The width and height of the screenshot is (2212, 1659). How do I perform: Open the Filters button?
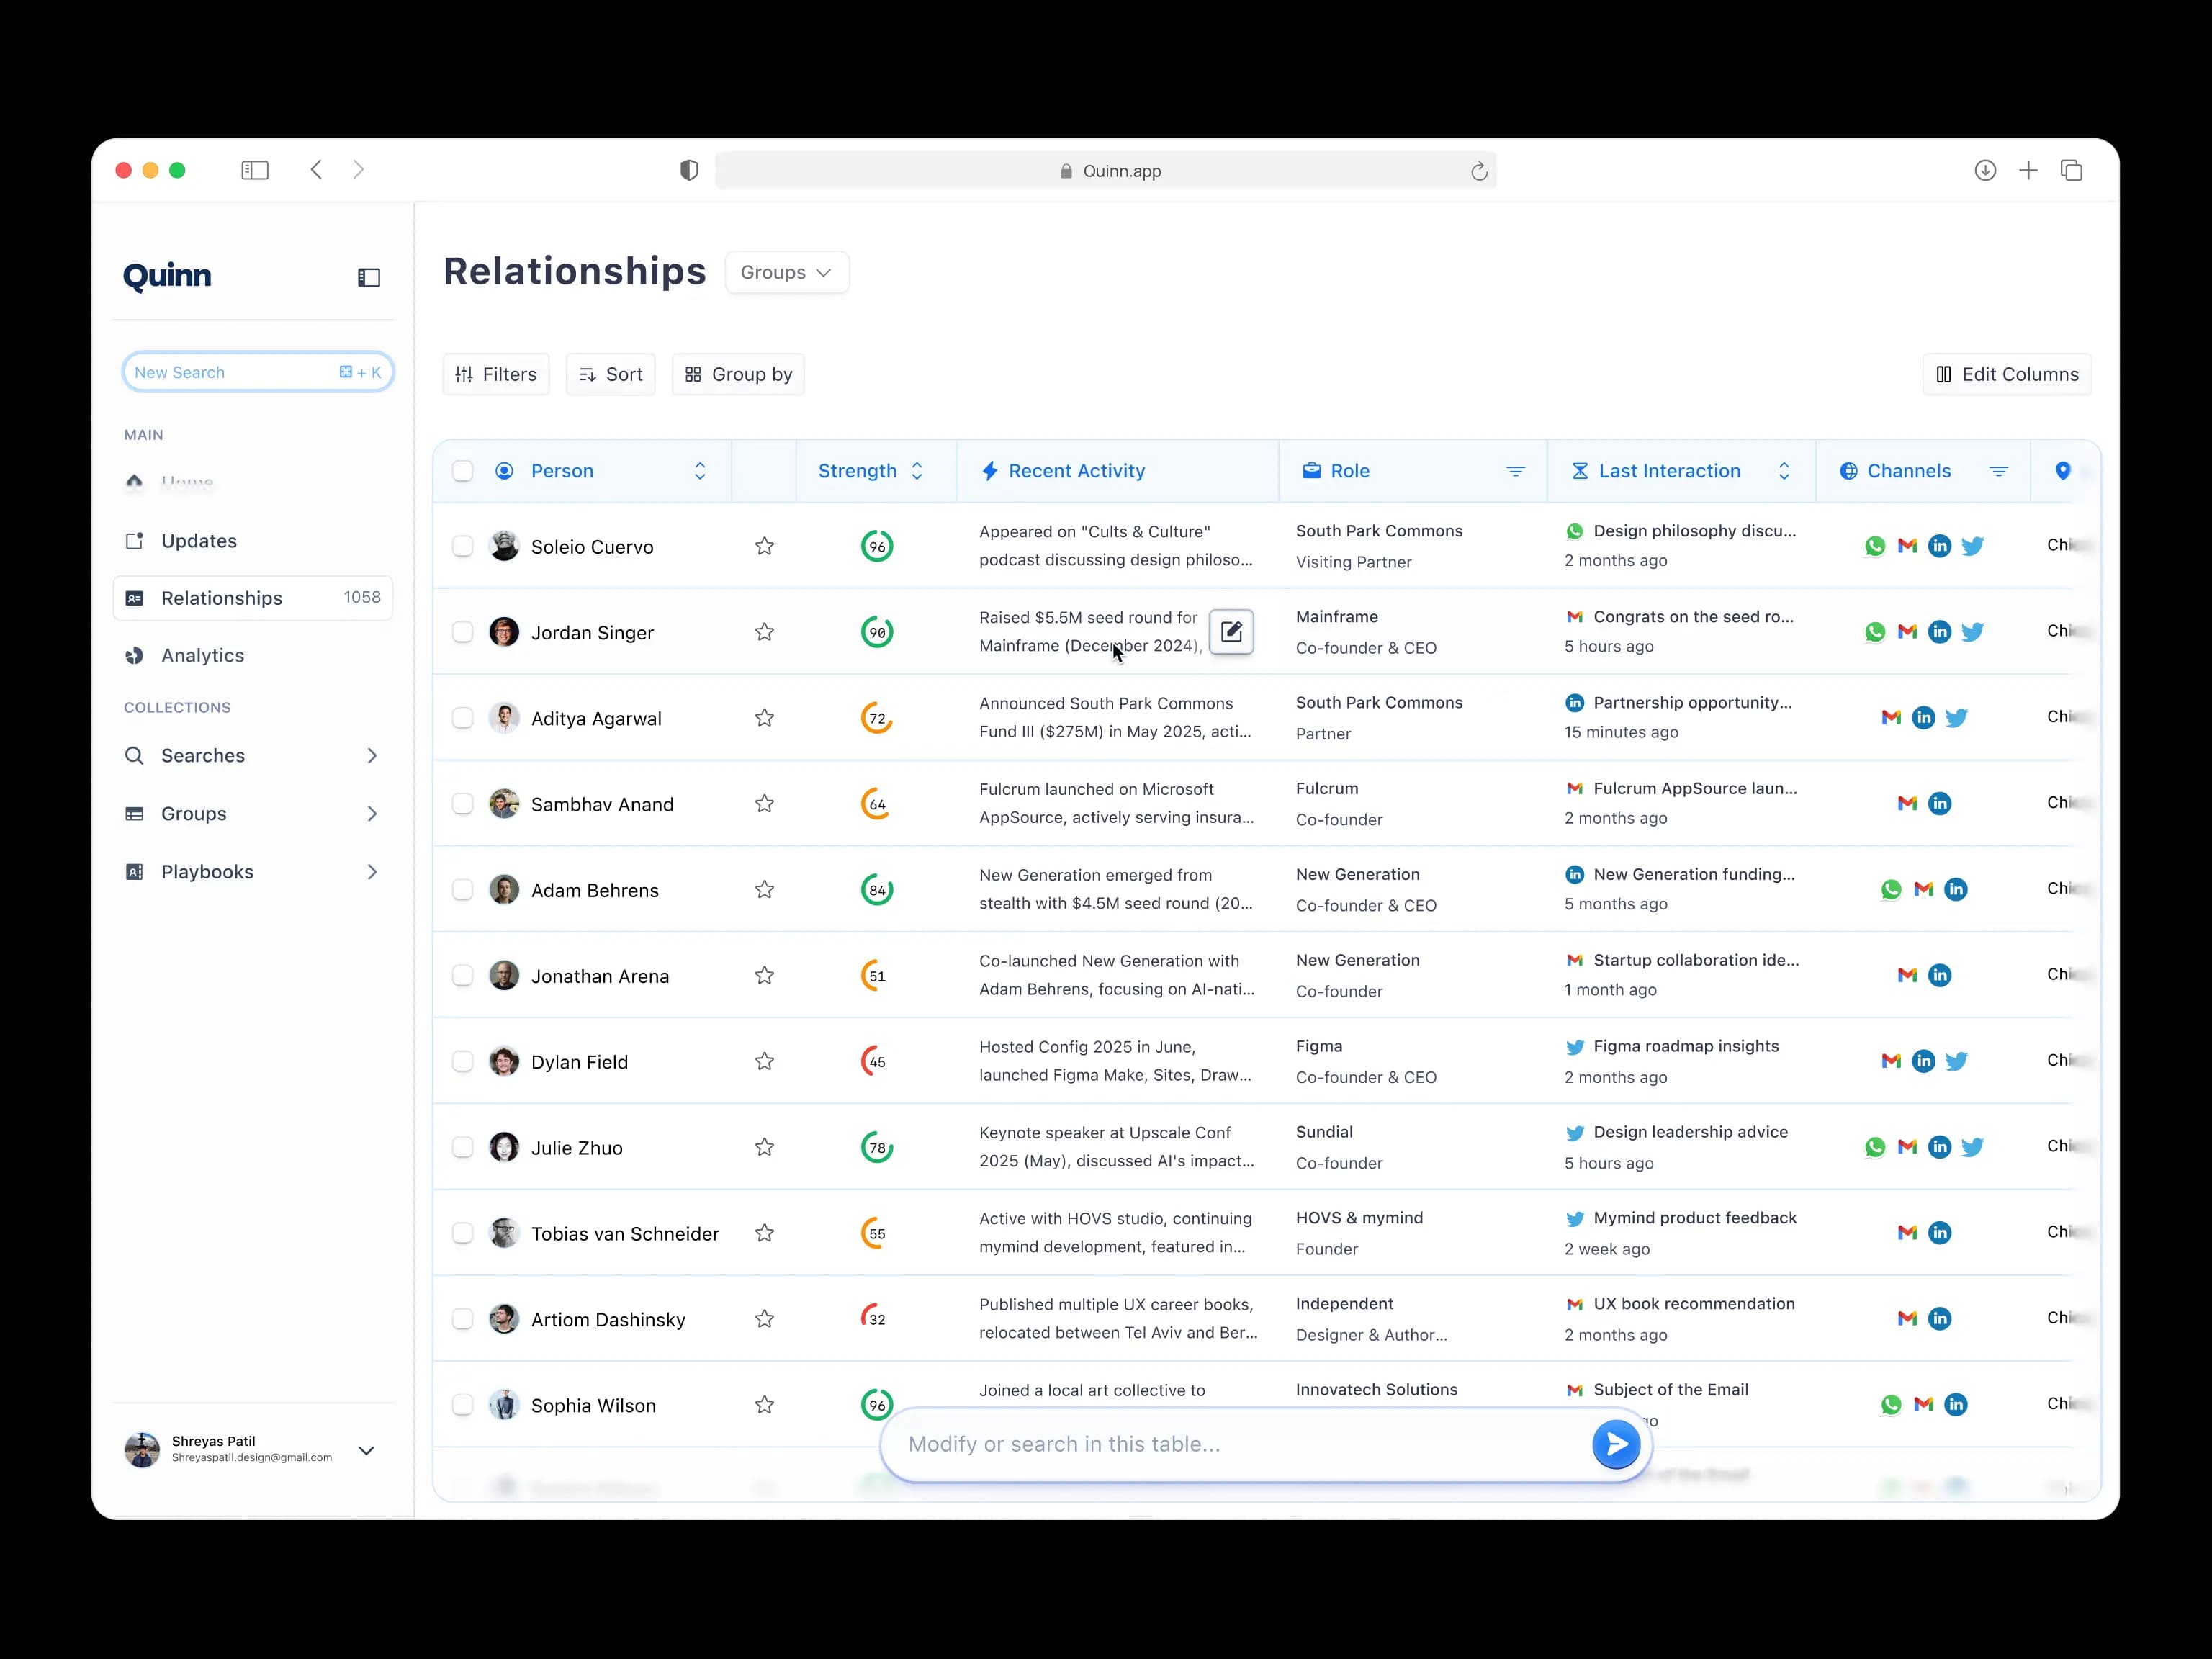coord(496,374)
